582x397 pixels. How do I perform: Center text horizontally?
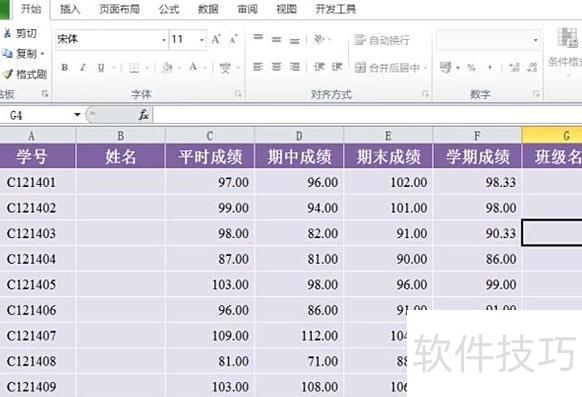[x=276, y=67]
